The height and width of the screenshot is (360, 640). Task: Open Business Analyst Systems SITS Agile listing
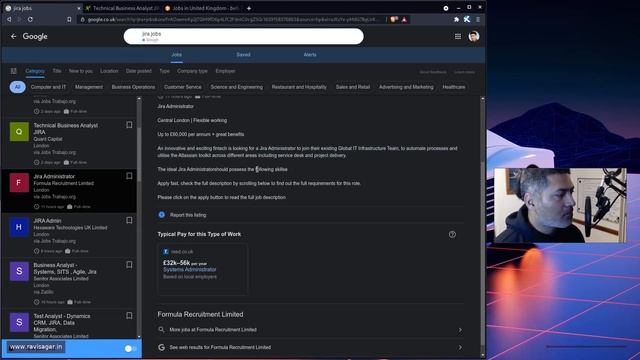[x=69, y=283]
